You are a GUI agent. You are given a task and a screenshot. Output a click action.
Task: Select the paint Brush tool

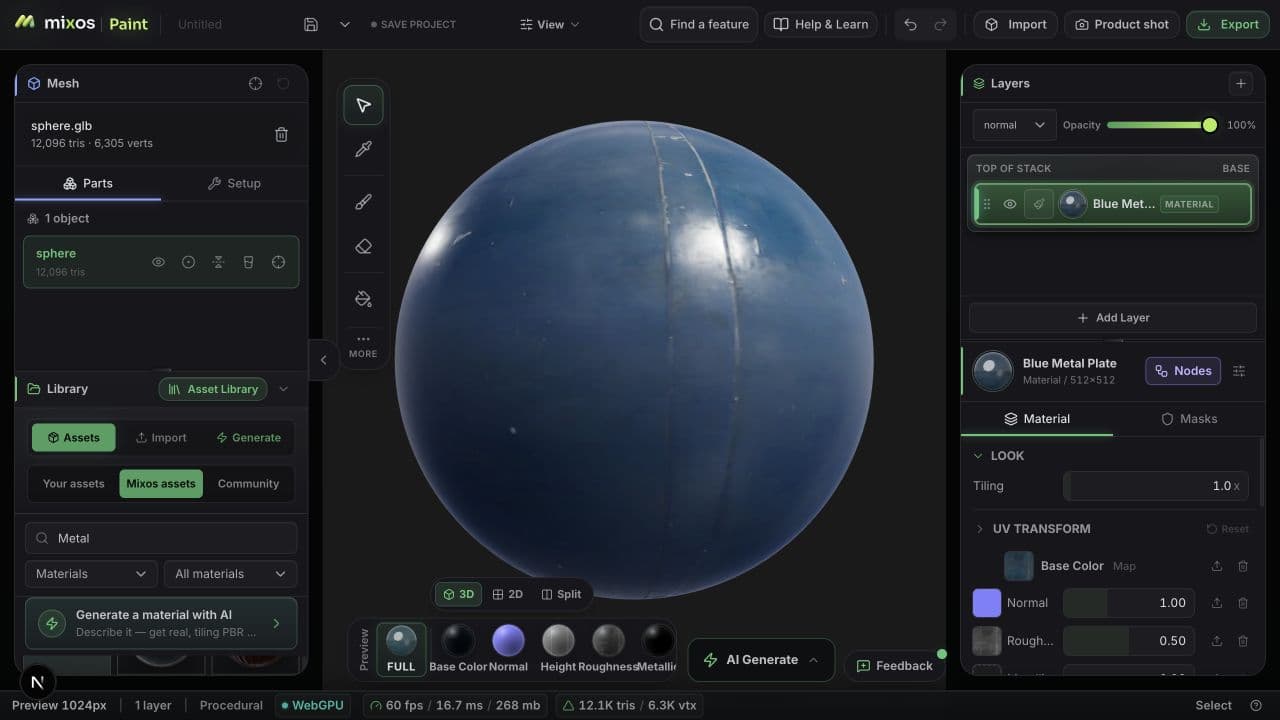pos(363,202)
